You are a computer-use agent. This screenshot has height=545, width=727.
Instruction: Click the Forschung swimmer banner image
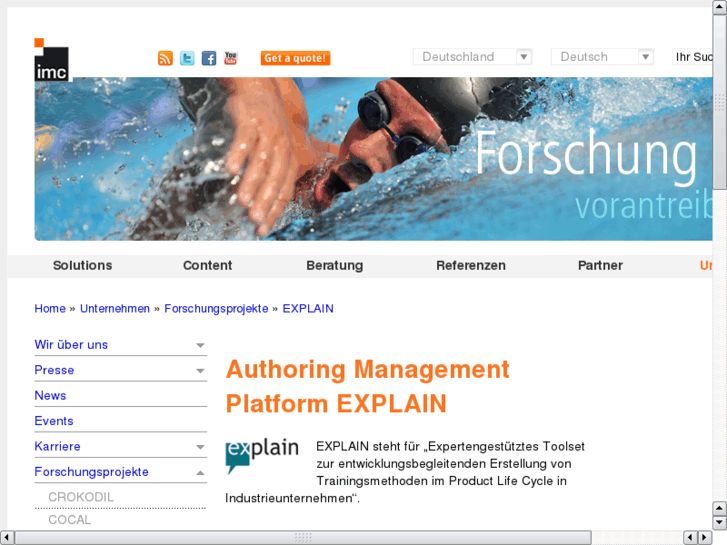373,159
